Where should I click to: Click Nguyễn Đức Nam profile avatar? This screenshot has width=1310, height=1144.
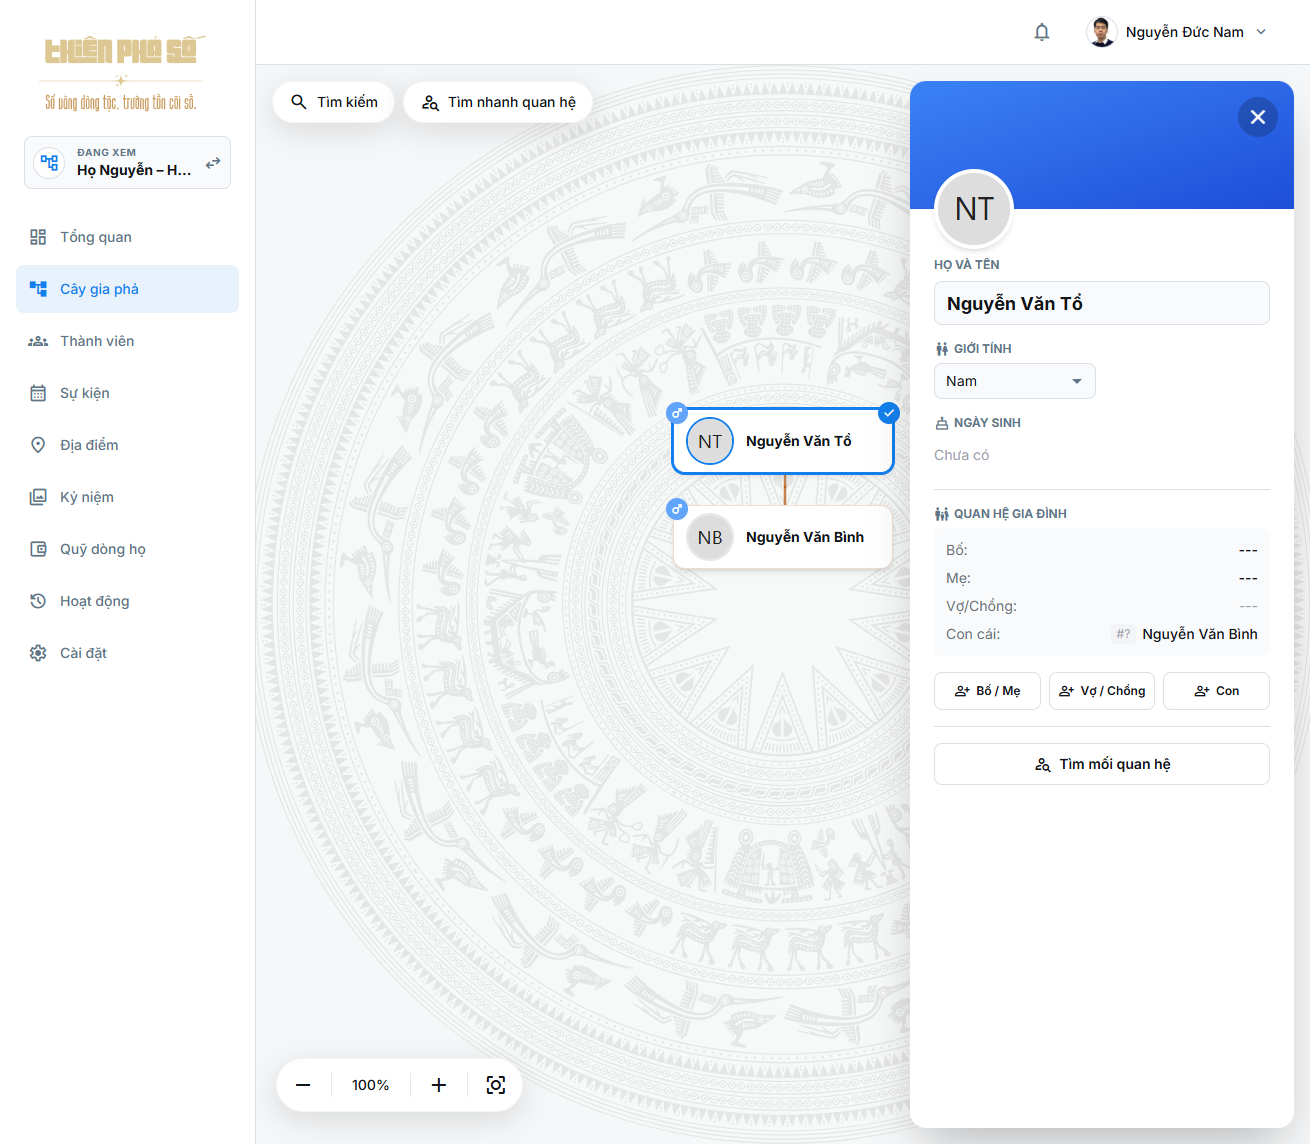(1101, 32)
